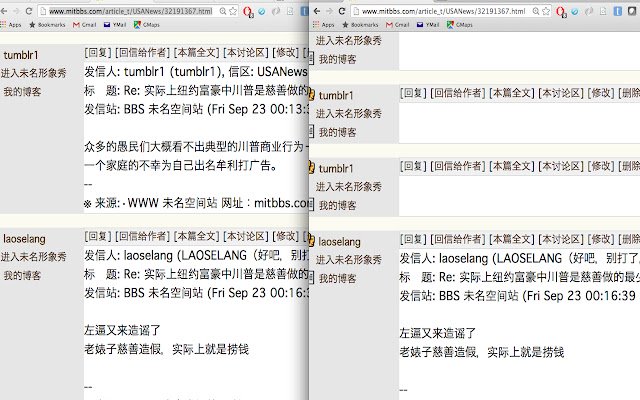Bookmark page with star in right window
This screenshot has width=640, height=400.
(x=546, y=11)
